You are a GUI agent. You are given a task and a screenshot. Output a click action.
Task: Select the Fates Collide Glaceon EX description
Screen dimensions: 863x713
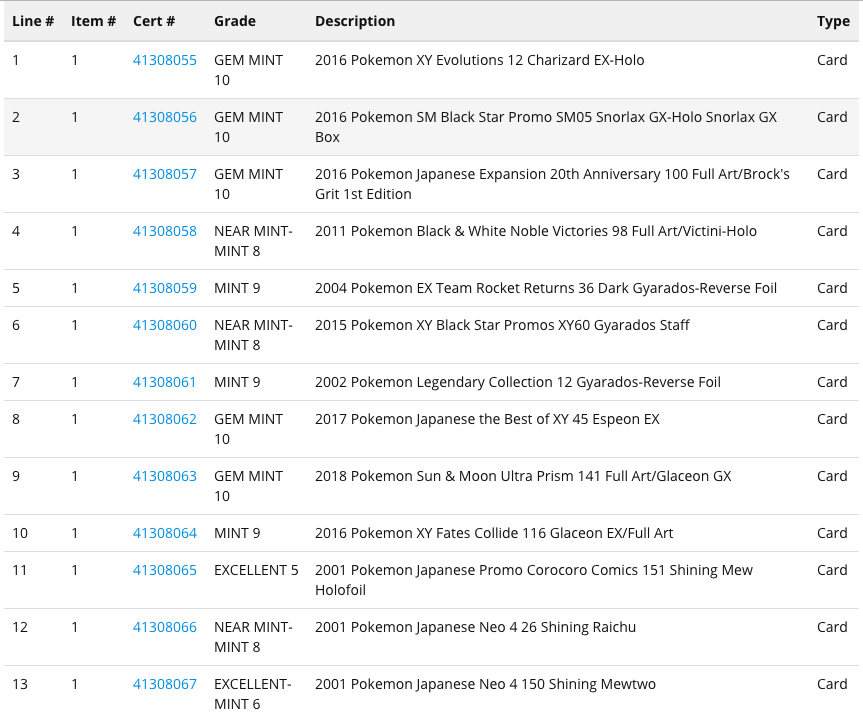click(494, 534)
